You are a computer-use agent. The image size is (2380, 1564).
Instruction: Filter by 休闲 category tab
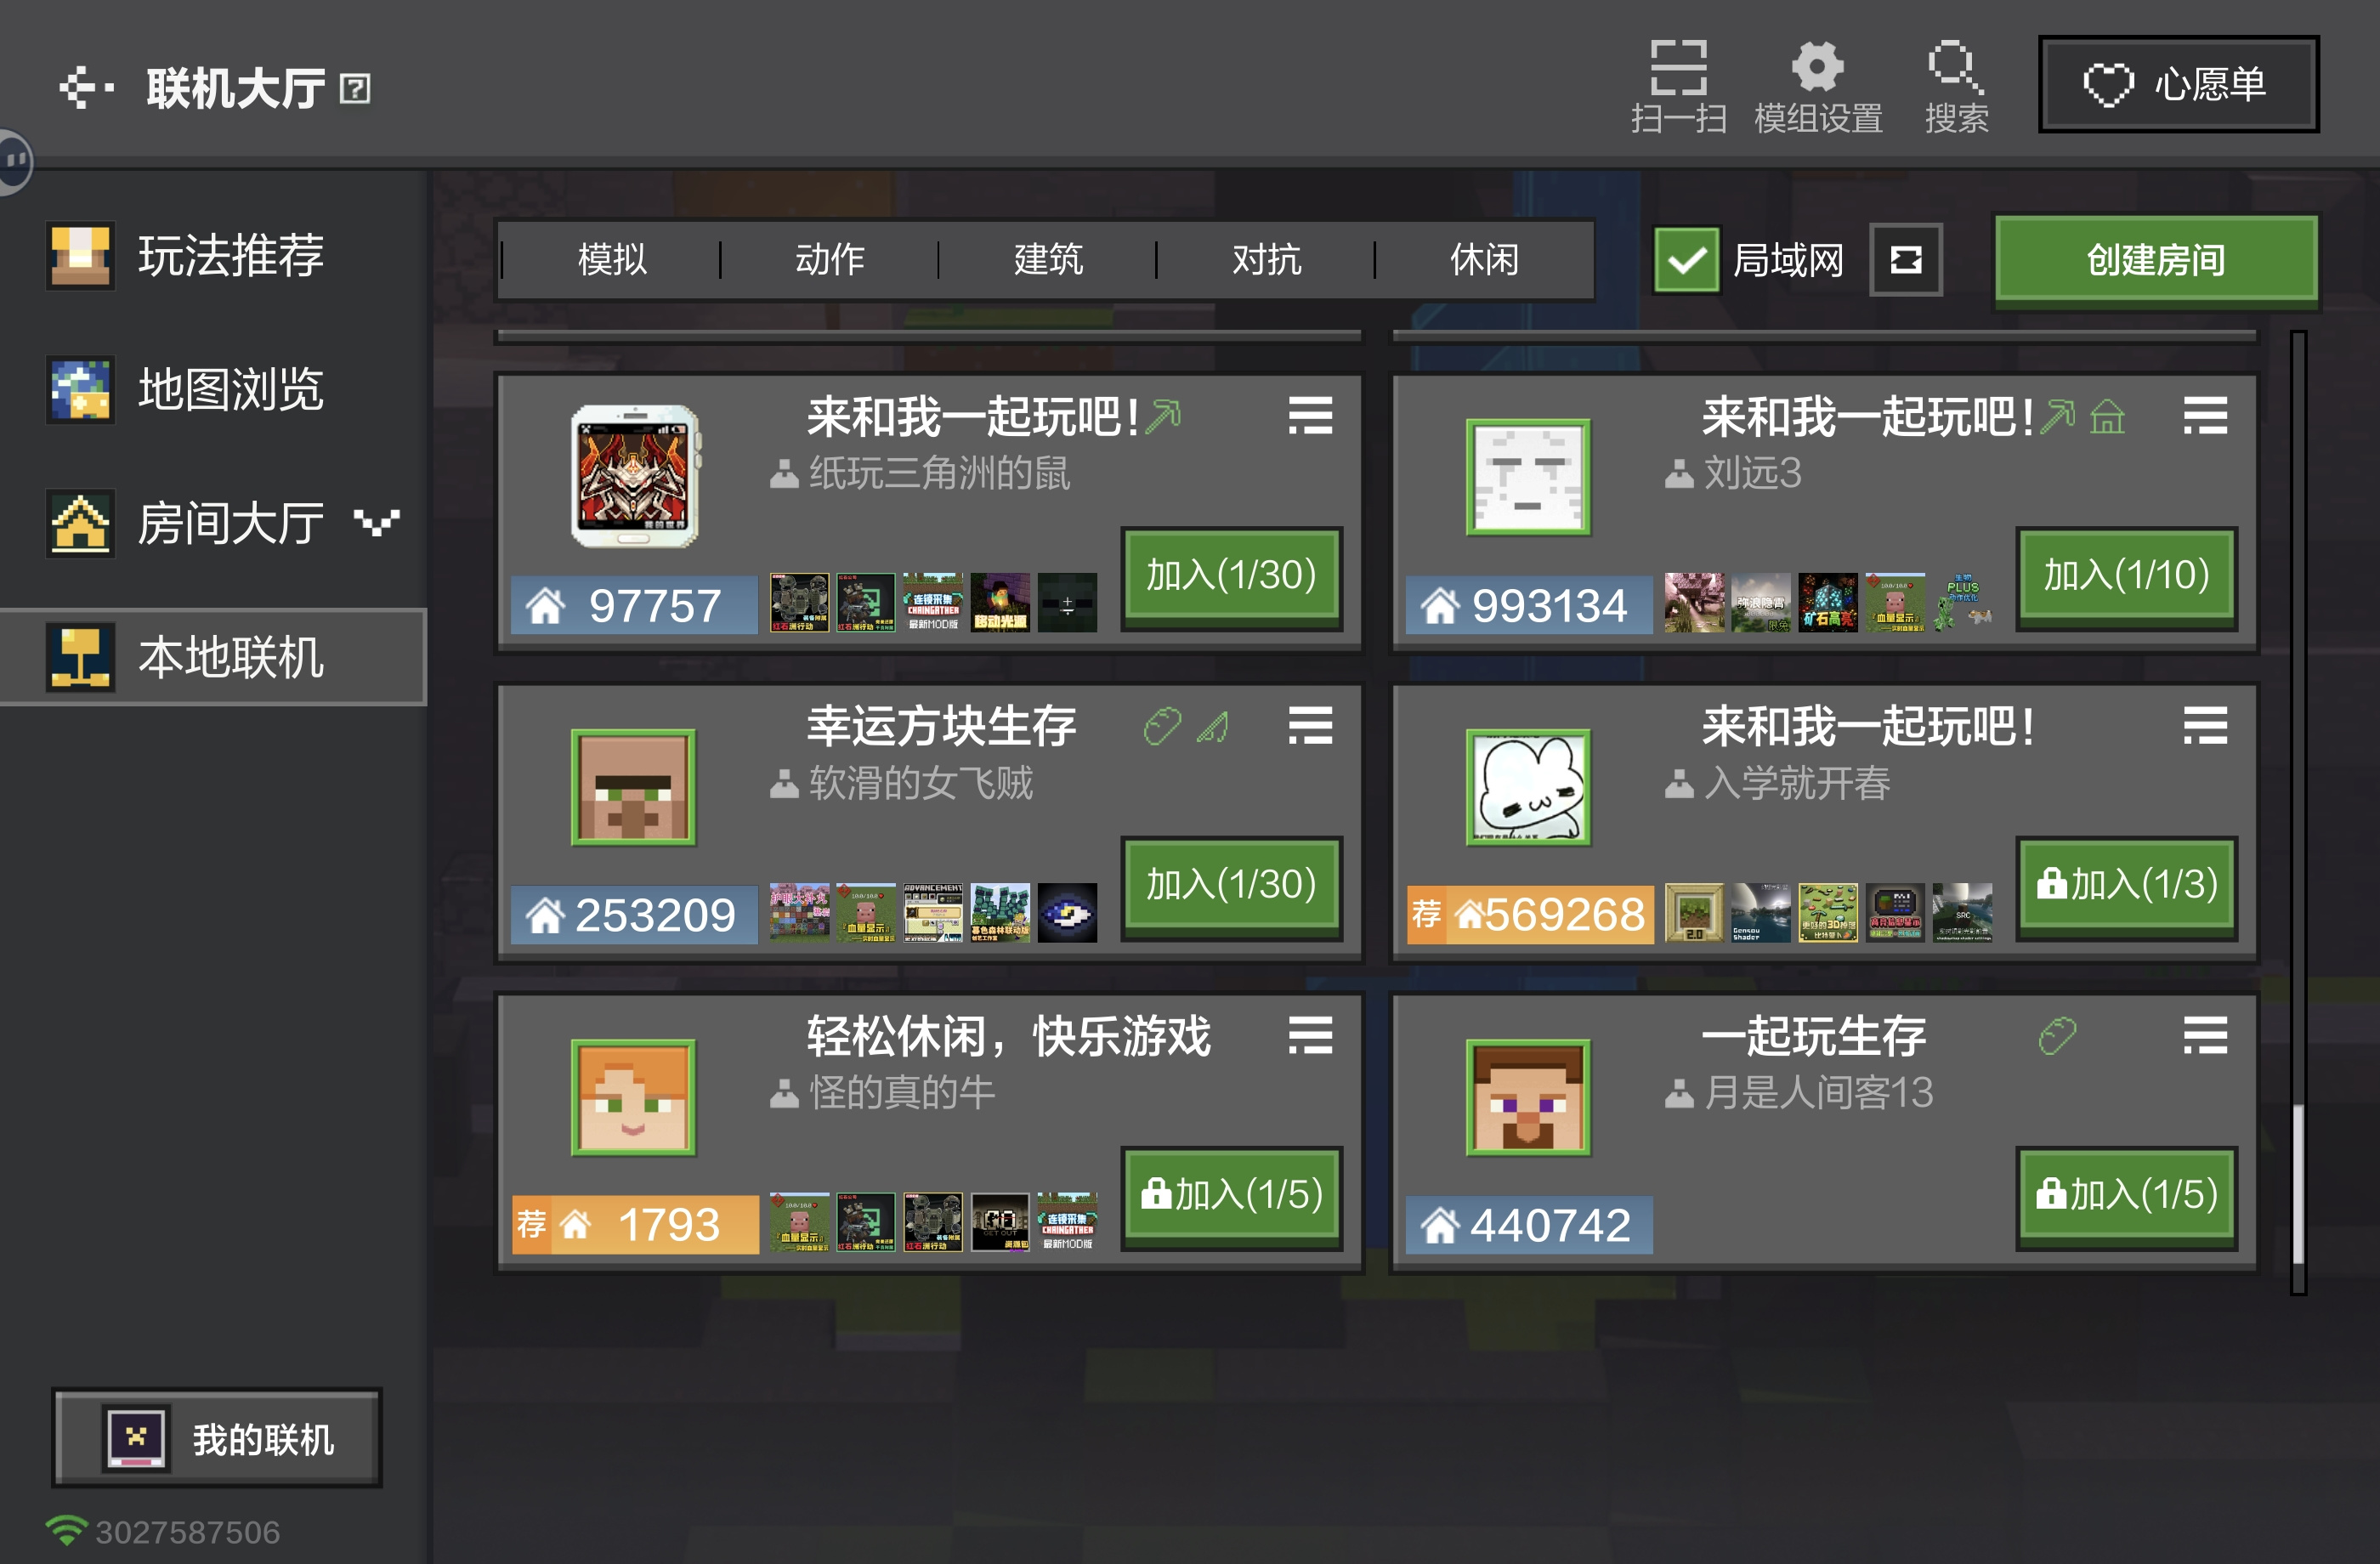[1484, 260]
